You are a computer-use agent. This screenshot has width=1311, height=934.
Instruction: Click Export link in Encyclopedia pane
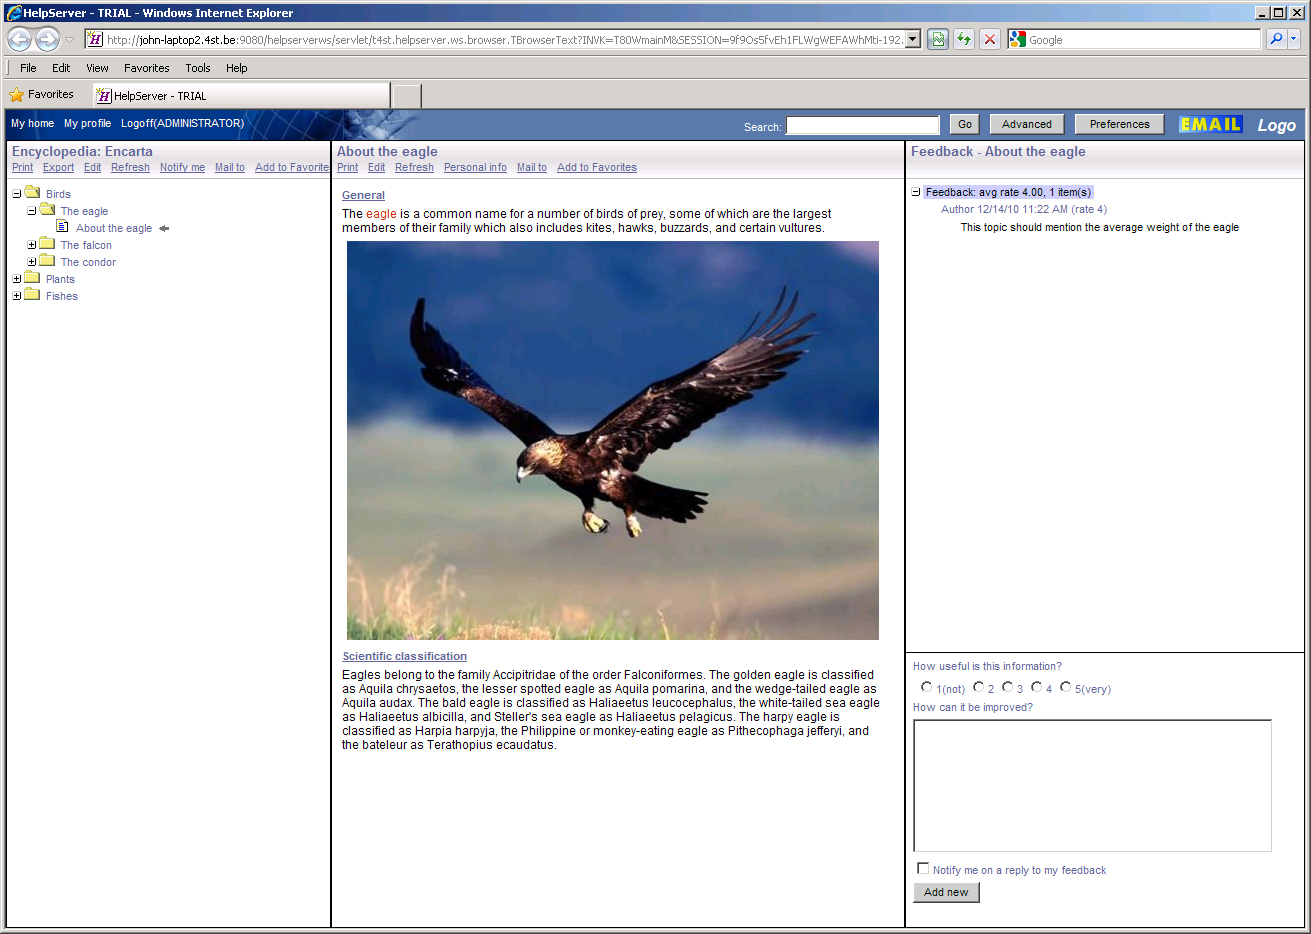[x=58, y=167]
